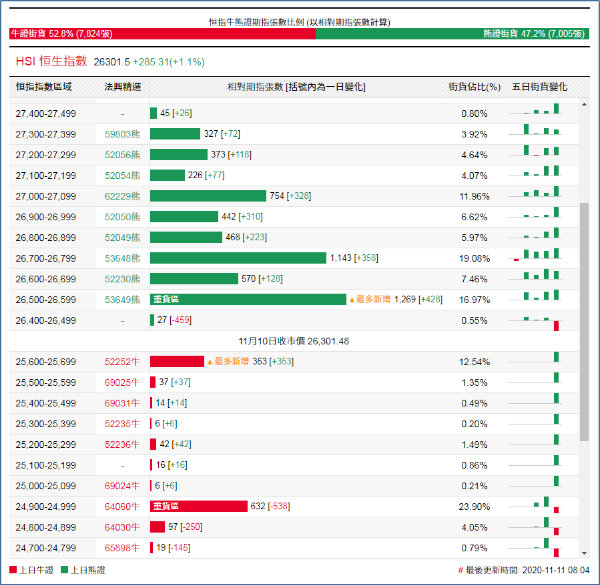Click the 重貨區 label on the red bar
The width and height of the screenshot is (600, 585).
[x=166, y=506]
